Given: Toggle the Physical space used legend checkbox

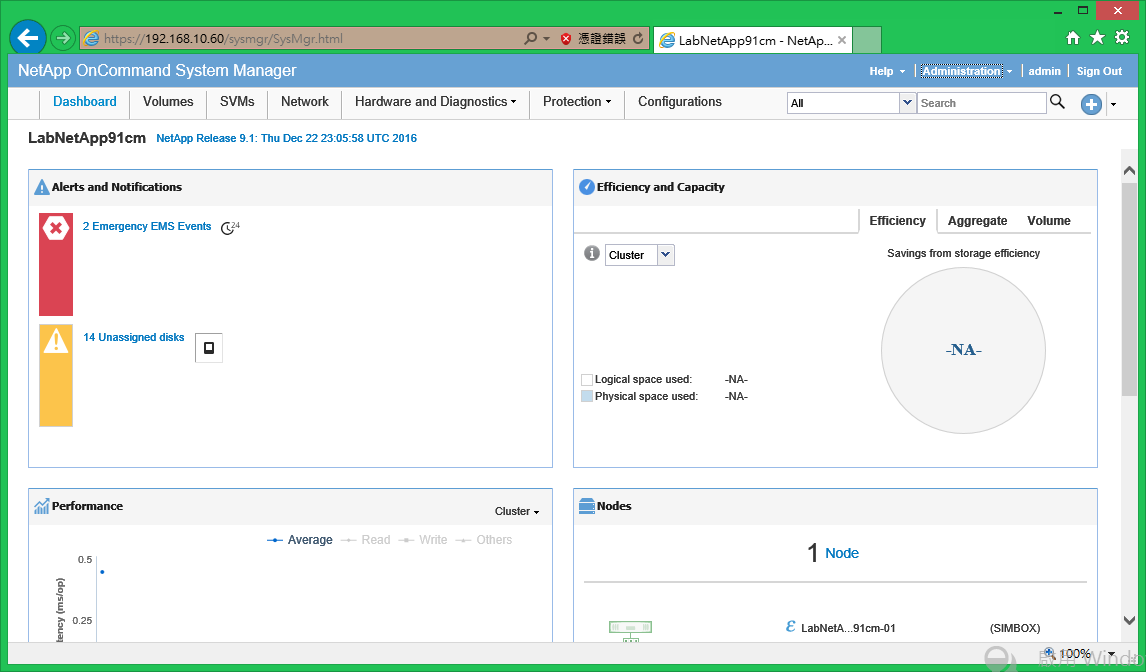Looking at the screenshot, I should point(587,396).
